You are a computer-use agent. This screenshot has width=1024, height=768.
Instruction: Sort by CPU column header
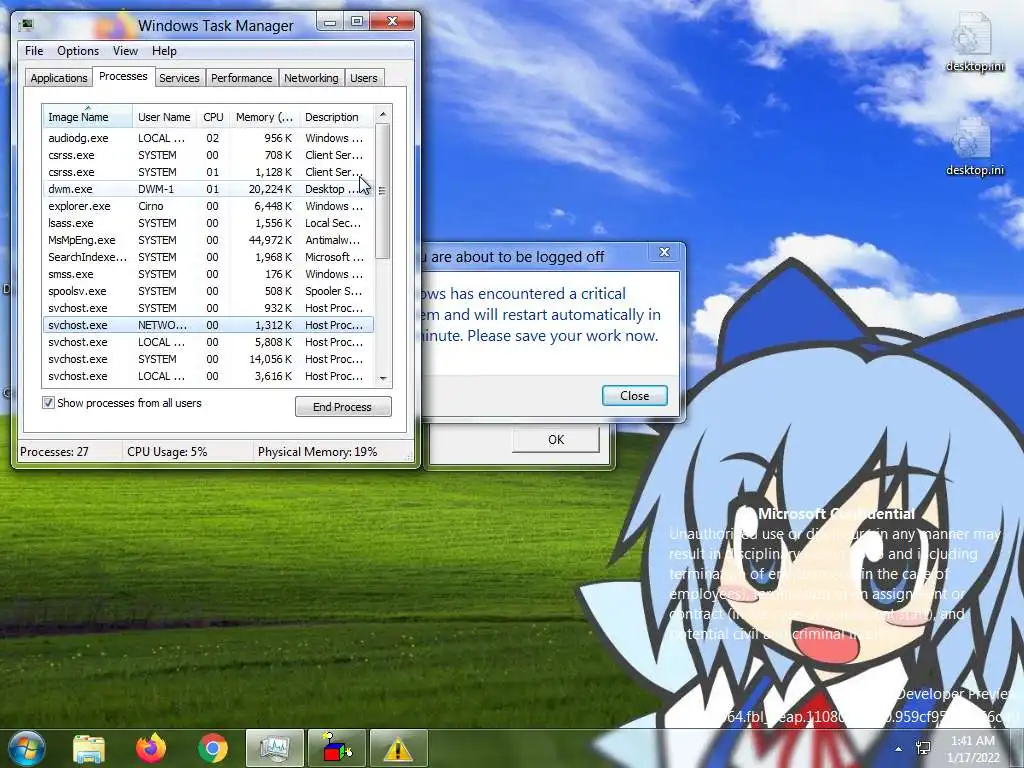coord(213,117)
